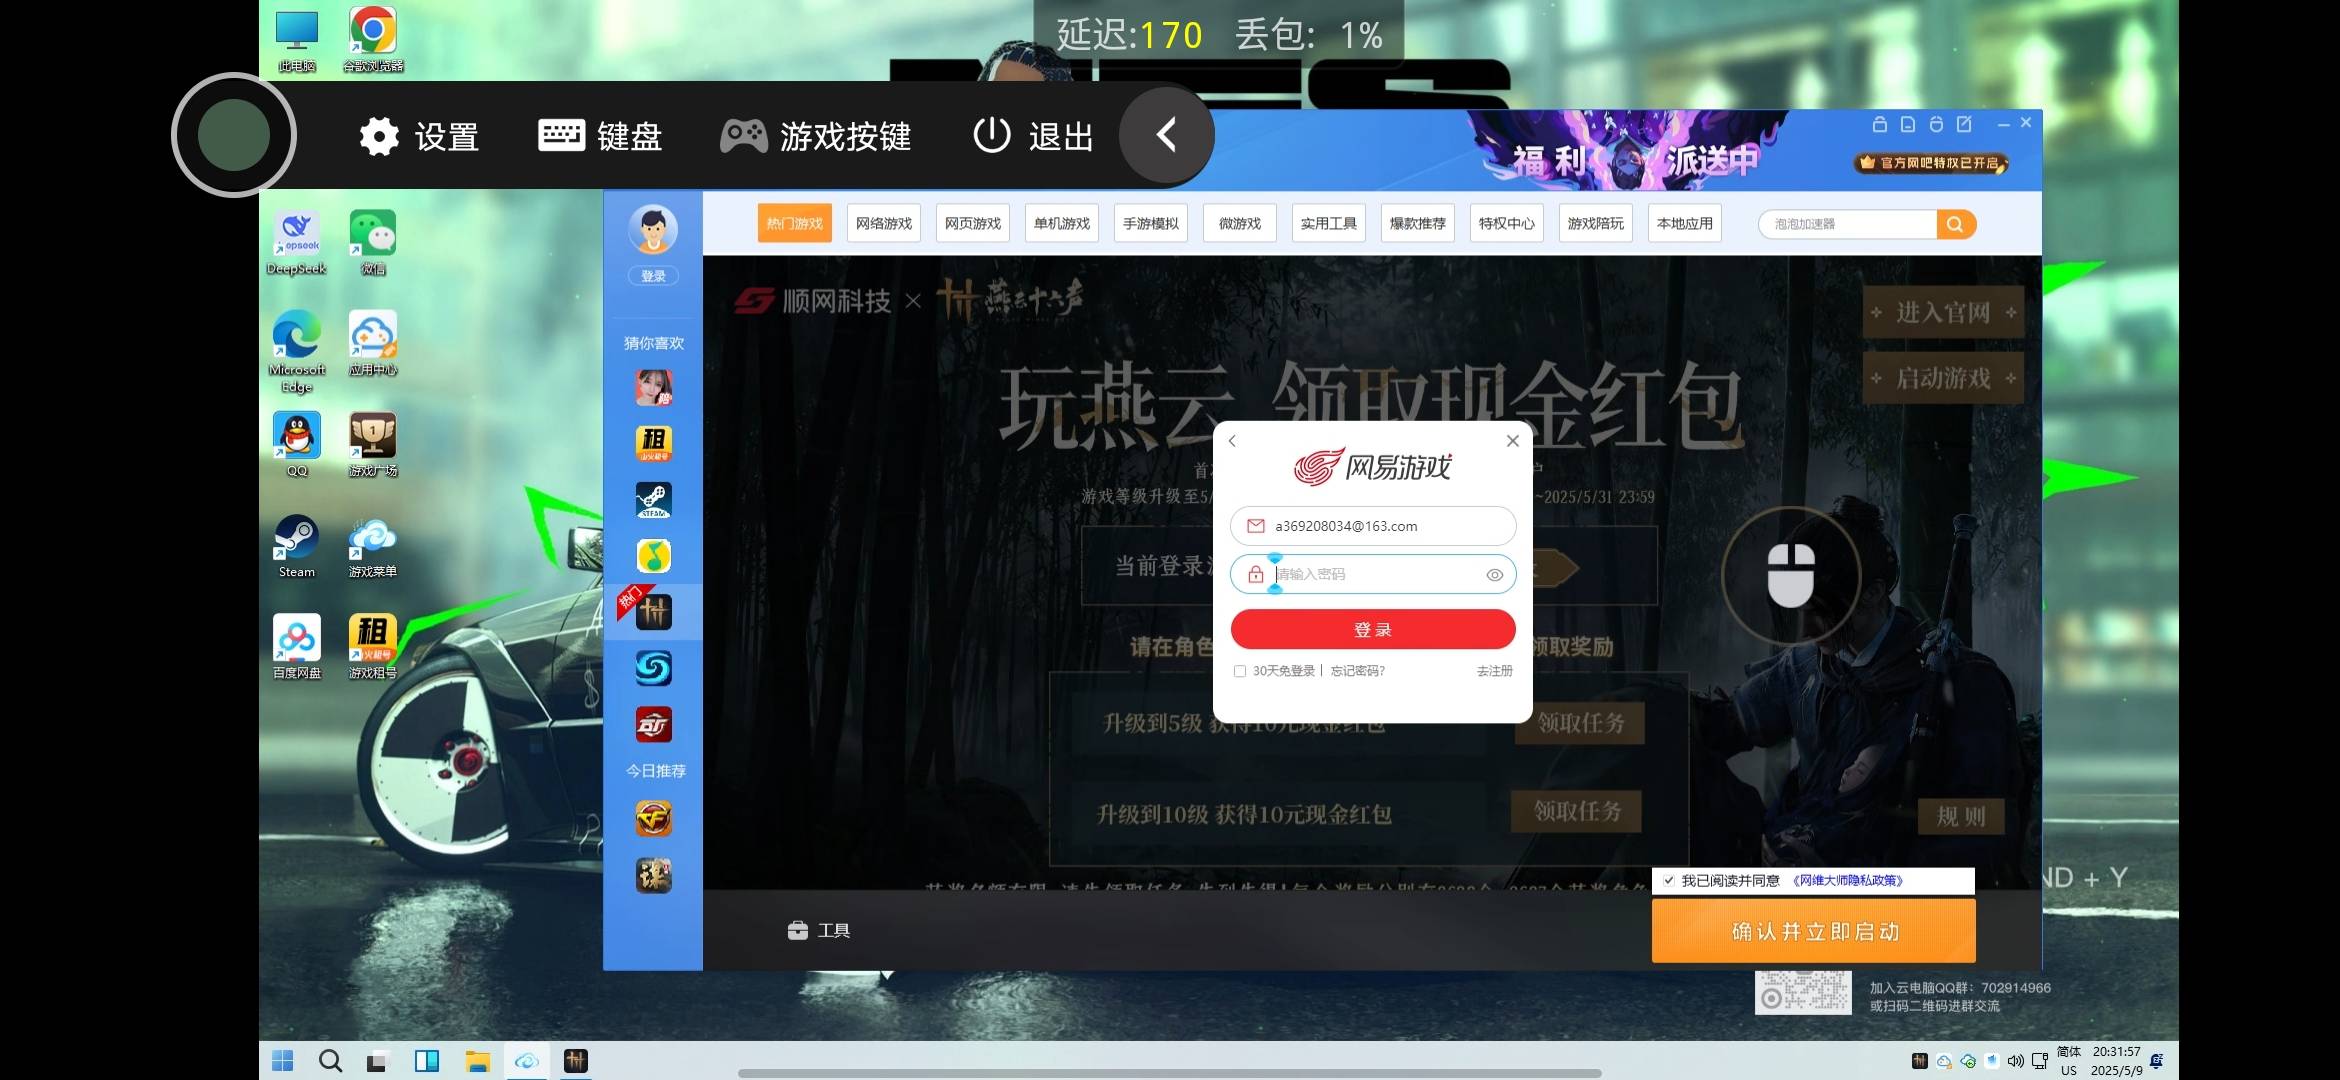Open the 游戏菜单 desktop icon
The height and width of the screenshot is (1080, 2340).
373,545
